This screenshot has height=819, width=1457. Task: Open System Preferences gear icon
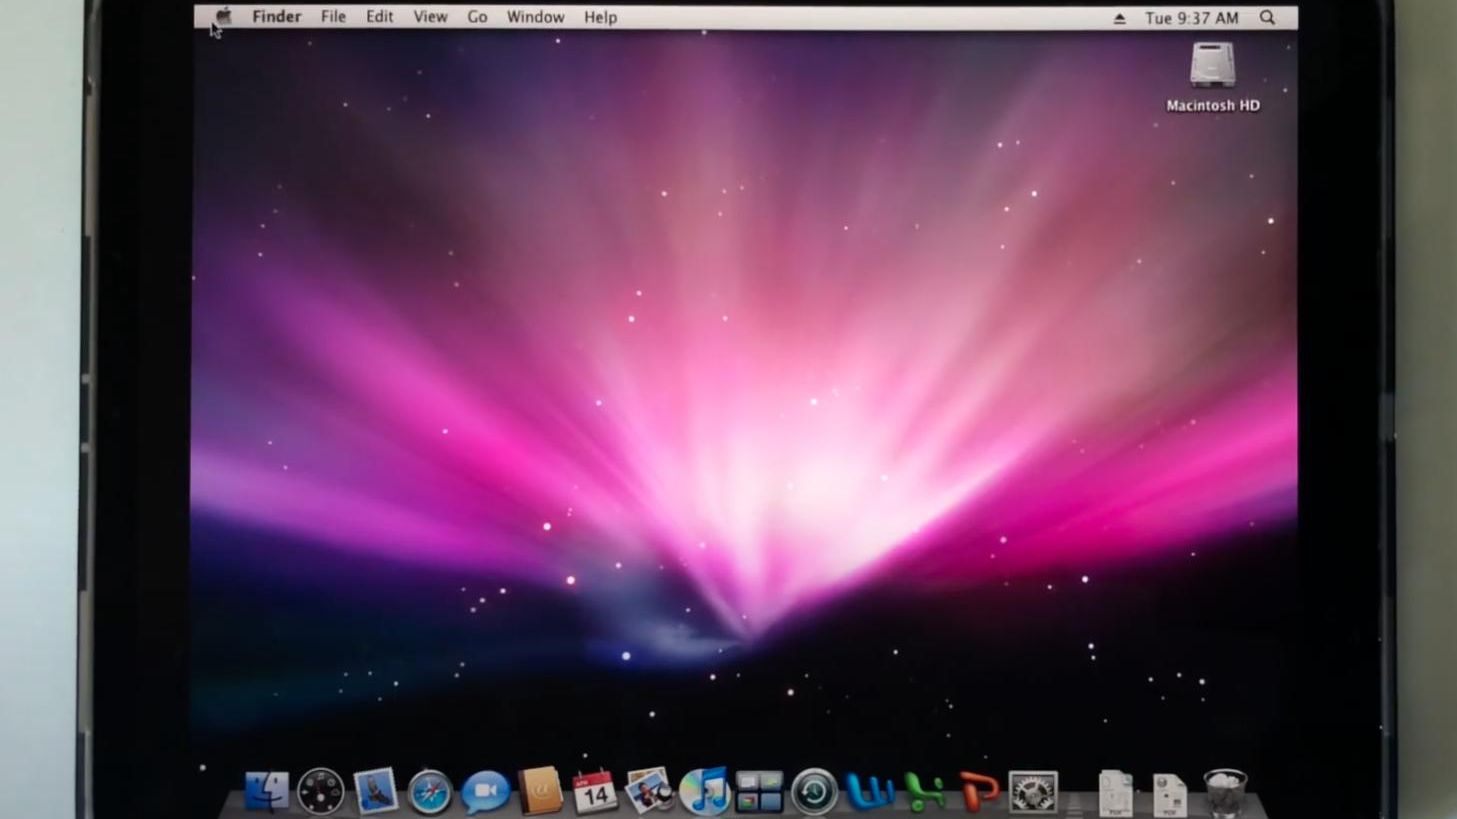[x=1033, y=793]
